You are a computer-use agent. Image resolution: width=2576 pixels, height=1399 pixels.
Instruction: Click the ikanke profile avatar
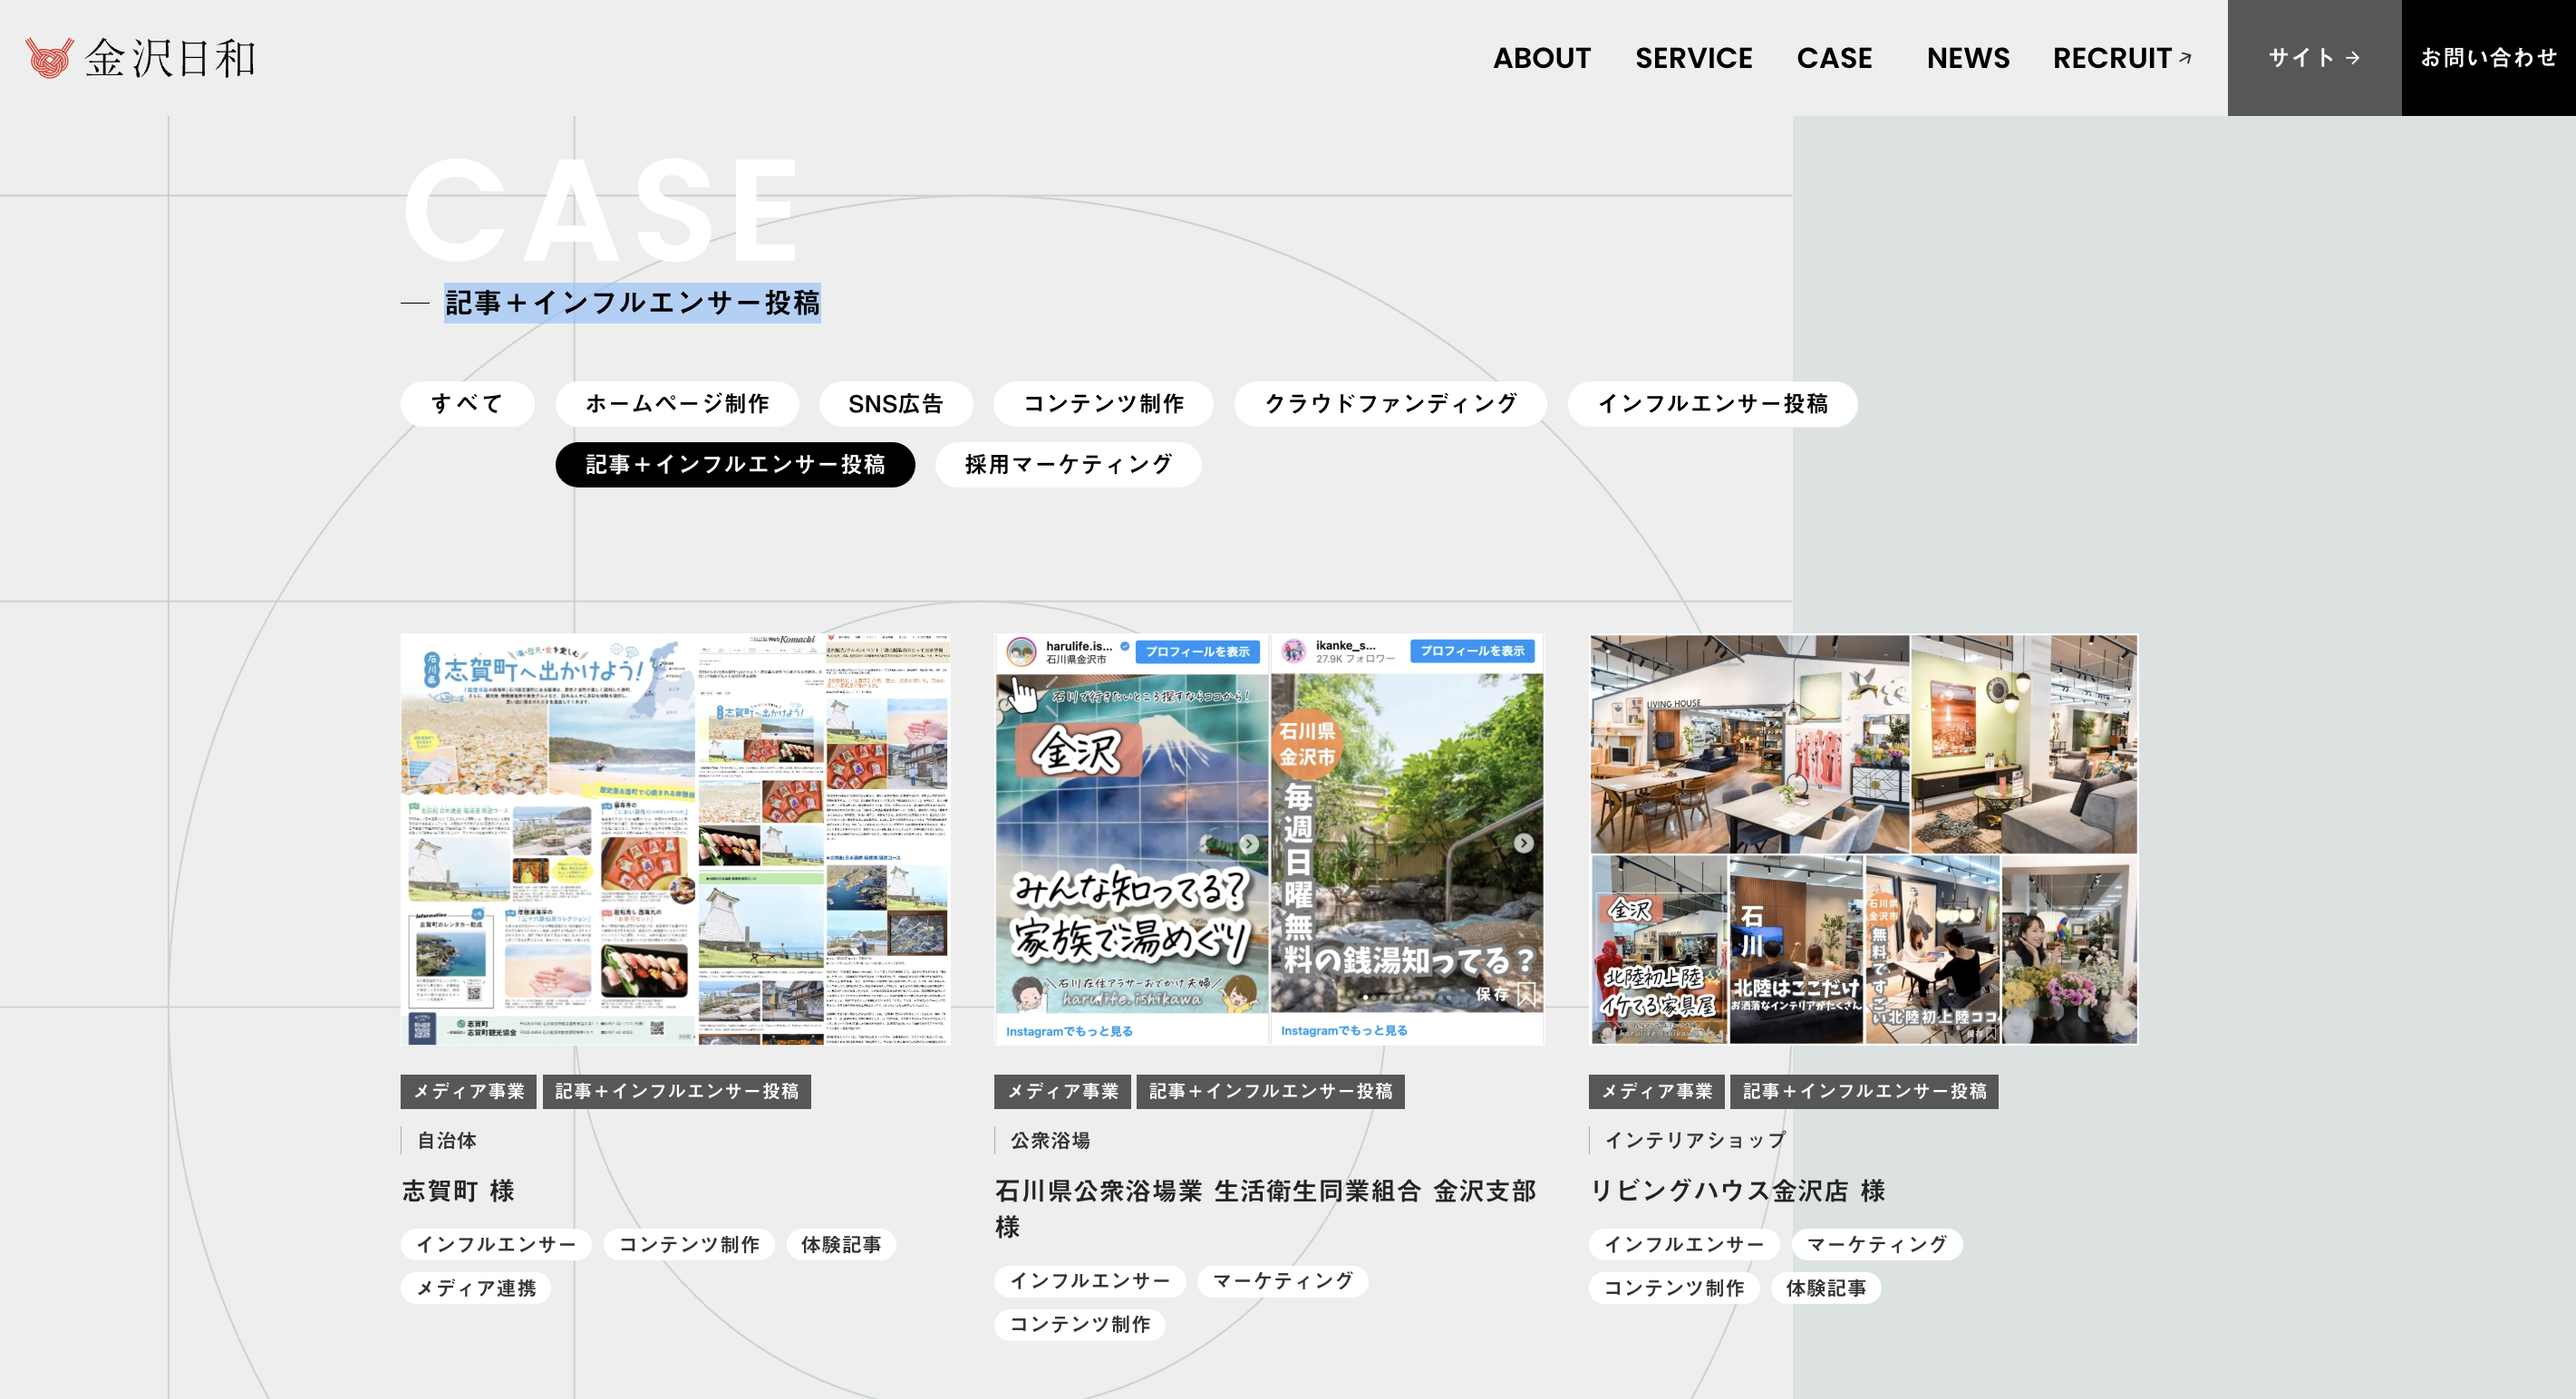point(1294,652)
